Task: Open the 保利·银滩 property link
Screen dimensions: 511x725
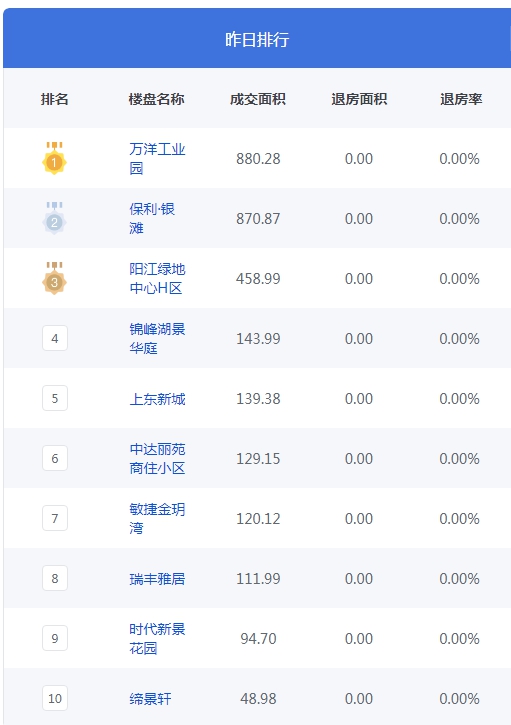Action: (x=152, y=218)
